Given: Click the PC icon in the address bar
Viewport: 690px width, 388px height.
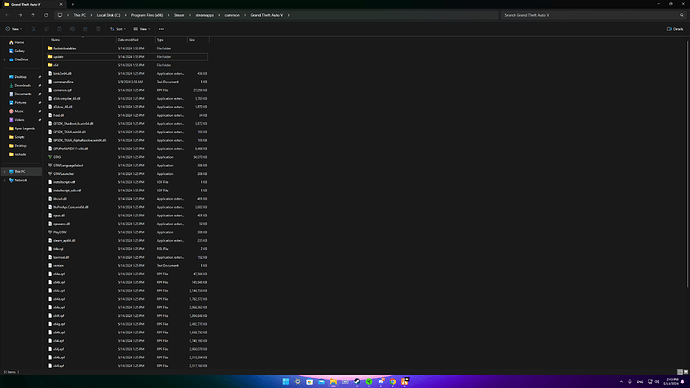Looking at the screenshot, I should (60, 15).
